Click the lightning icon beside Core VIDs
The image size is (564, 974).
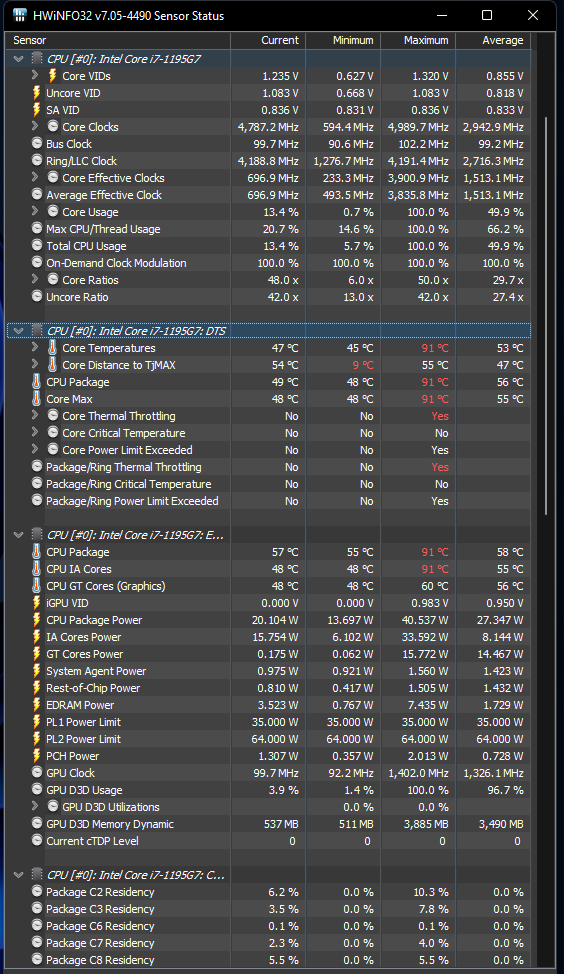click(x=53, y=76)
